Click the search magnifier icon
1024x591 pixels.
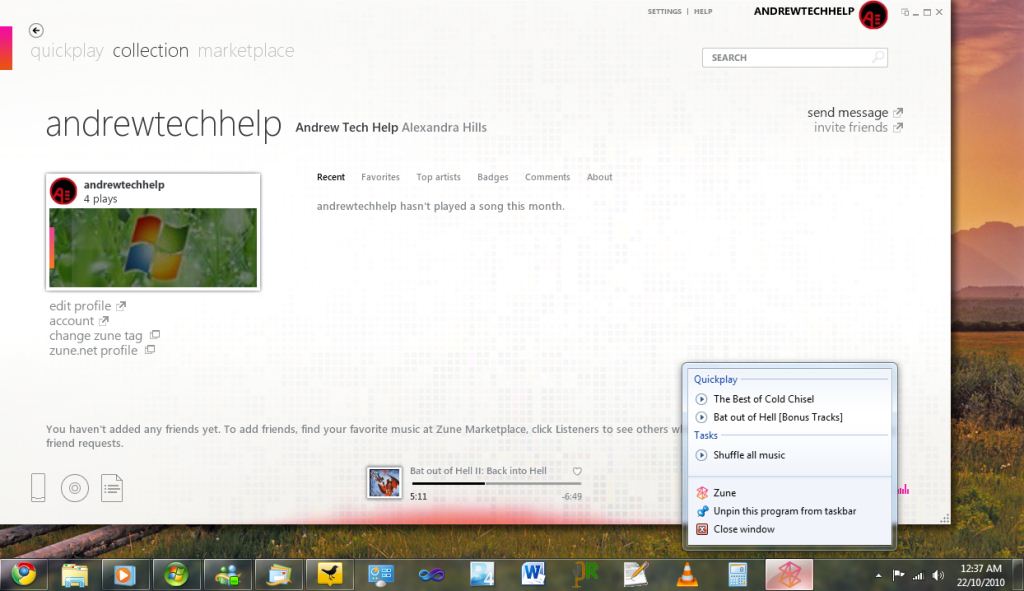coord(878,57)
